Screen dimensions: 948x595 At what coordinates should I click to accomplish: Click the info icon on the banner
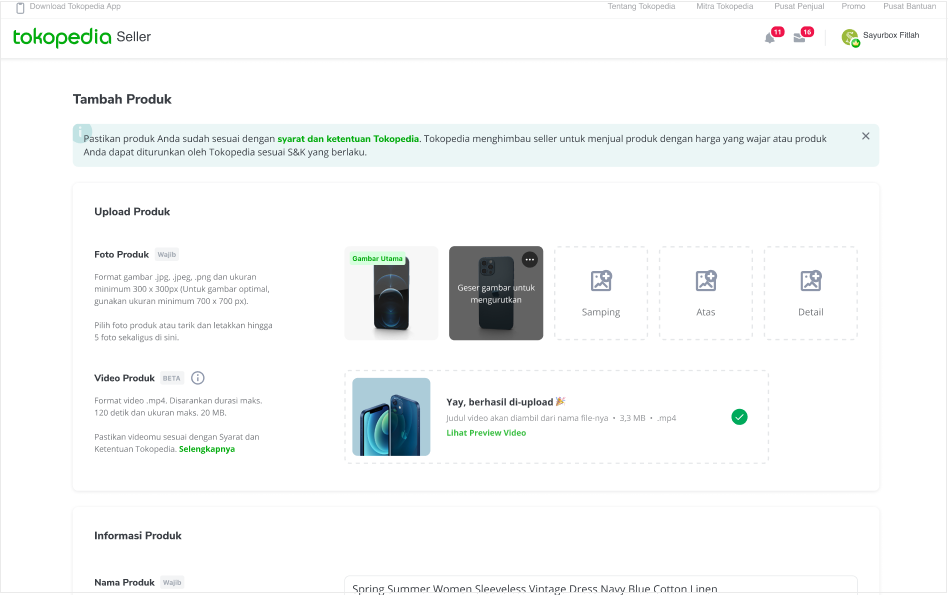tap(81, 132)
